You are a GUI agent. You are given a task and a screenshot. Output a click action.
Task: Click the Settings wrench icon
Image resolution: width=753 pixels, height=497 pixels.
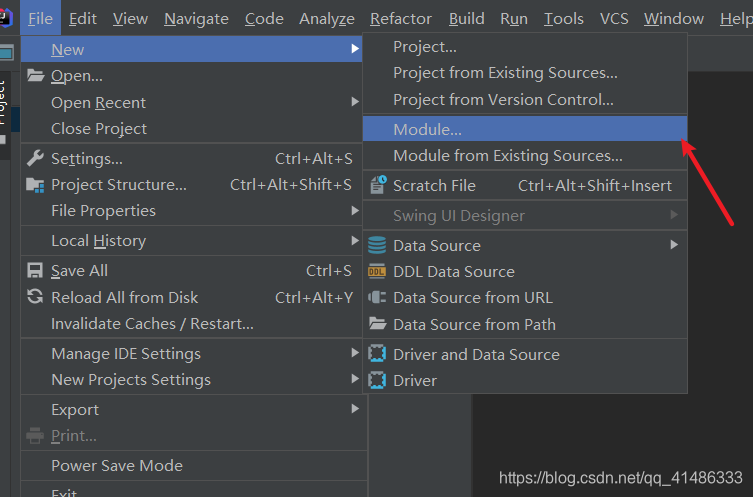(35, 158)
